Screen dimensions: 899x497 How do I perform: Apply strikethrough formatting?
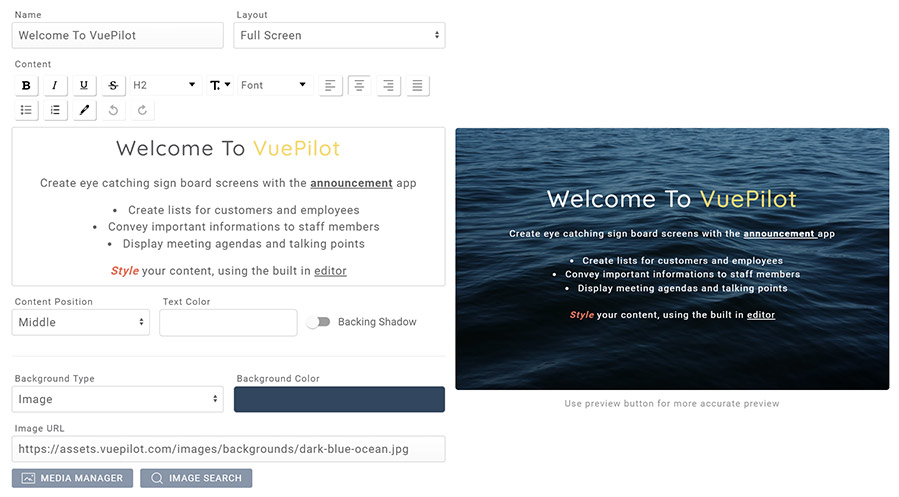coord(113,85)
